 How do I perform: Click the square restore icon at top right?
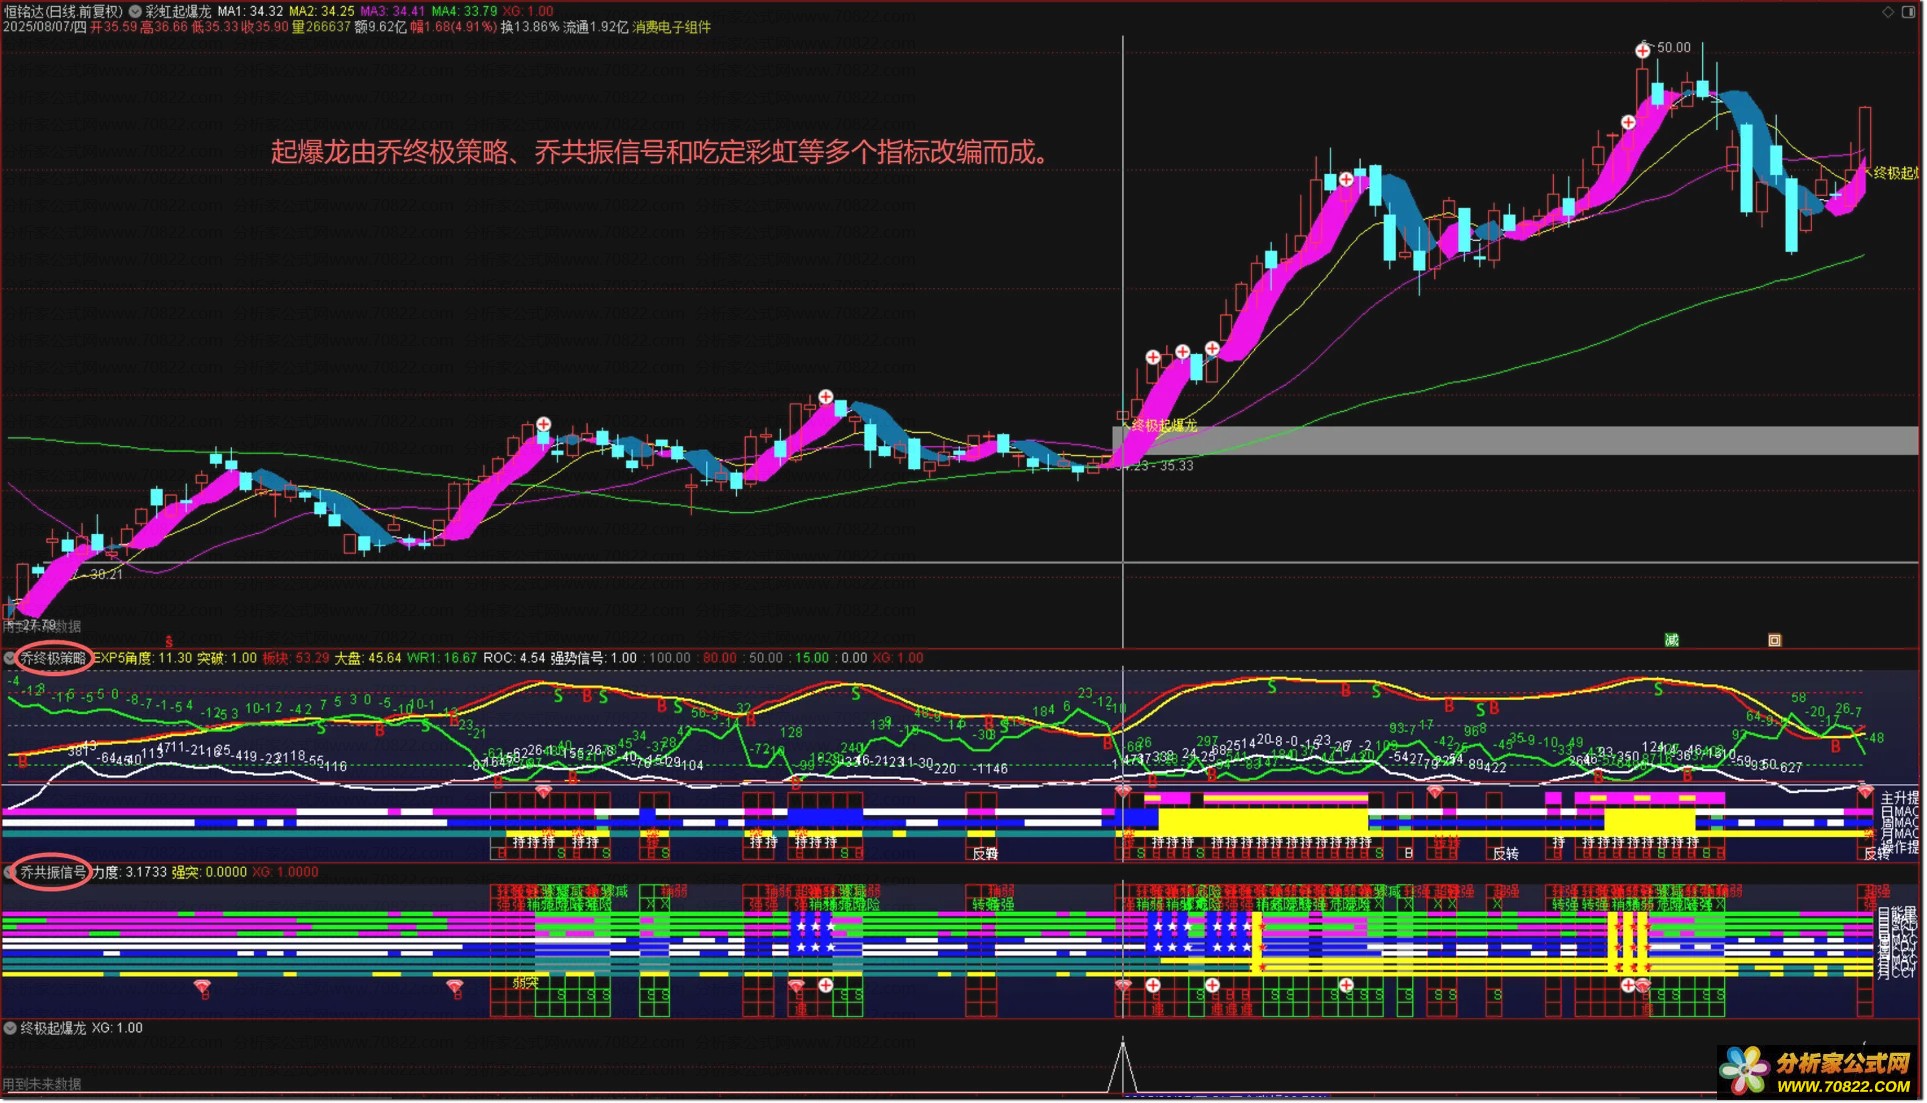[1908, 12]
